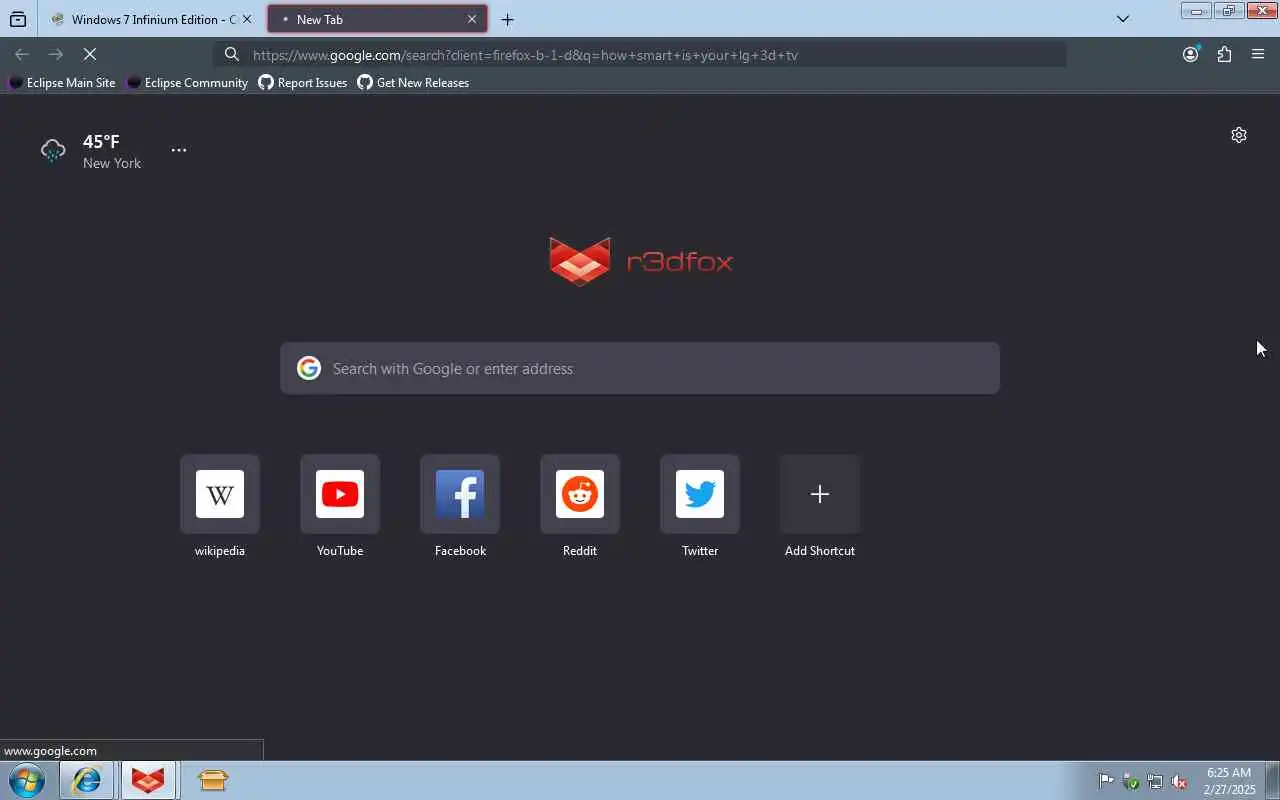Click the muted volume tray icon
Screen dimensions: 1280x800
click(1179, 781)
